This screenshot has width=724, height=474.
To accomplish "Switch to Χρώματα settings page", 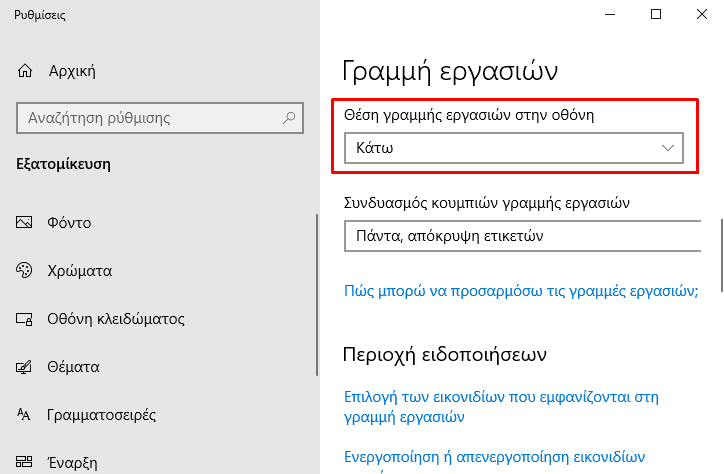I will coord(79,270).
